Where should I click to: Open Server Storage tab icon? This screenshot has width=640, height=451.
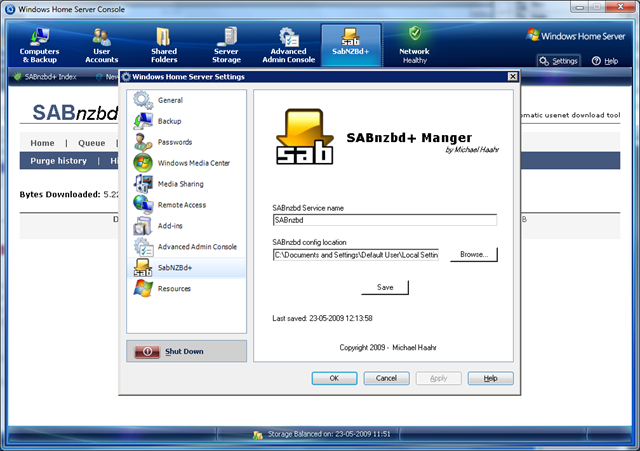(227, 36)
